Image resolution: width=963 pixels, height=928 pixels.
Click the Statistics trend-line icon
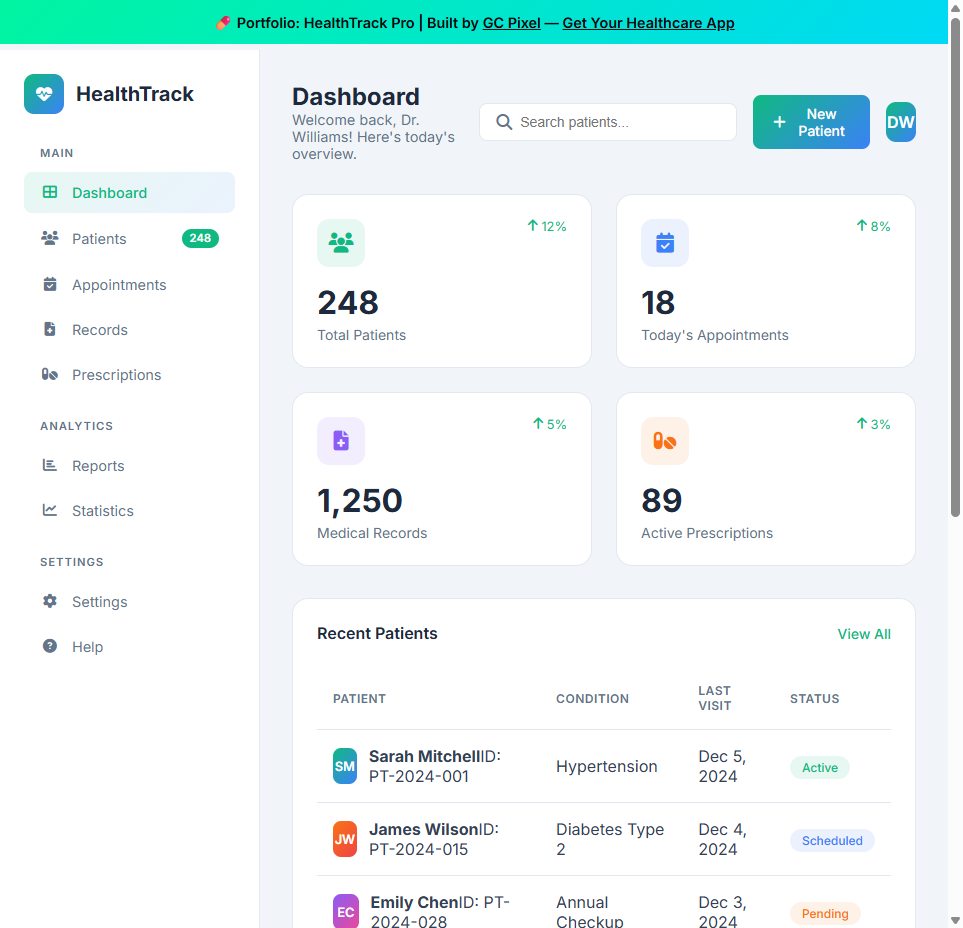point(49,510)
